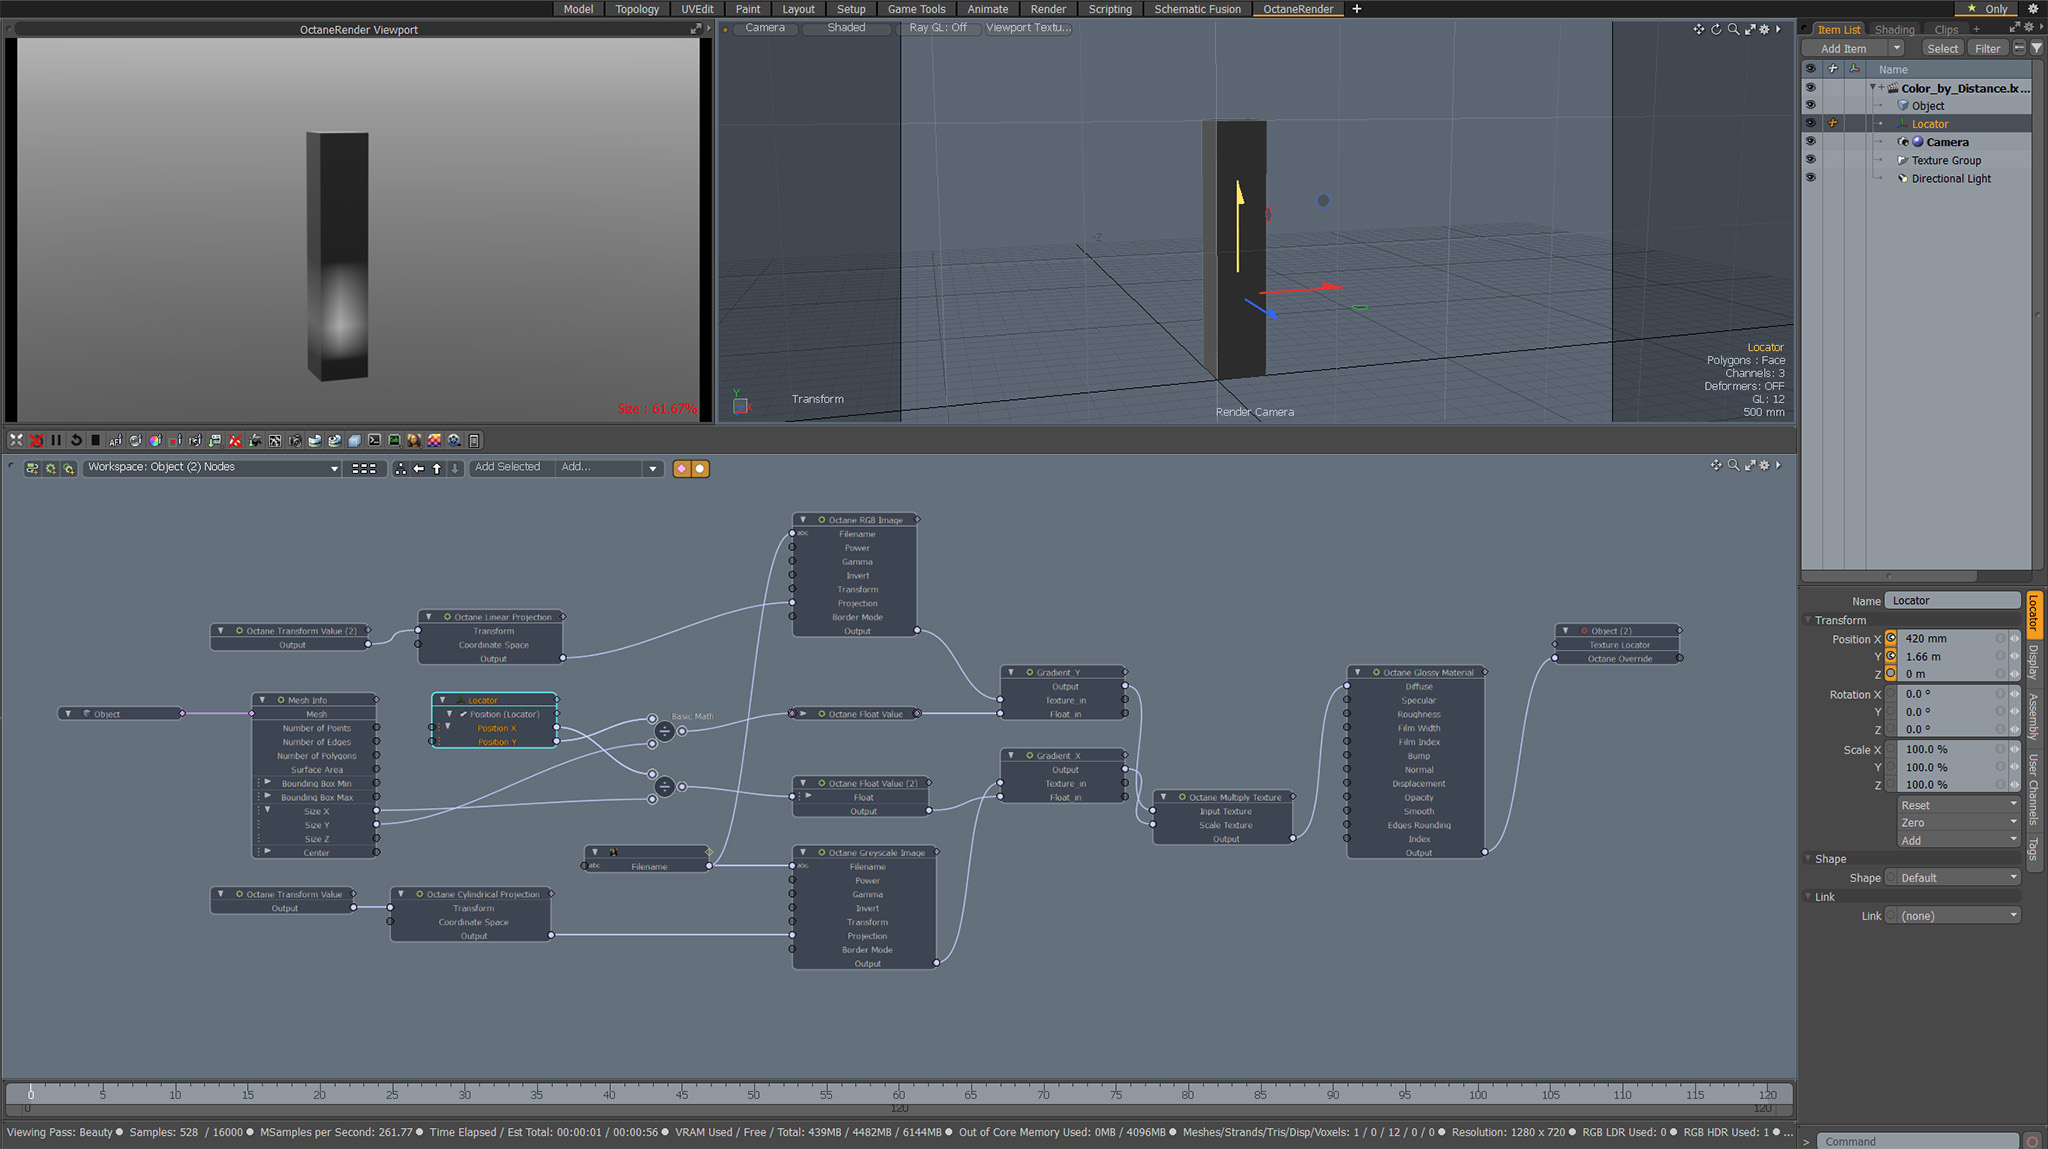Viewport: 2048px width, 1149px height.
Task: Open the Workspace Object (2) Nodes dropdown
Action: [212, 468]
